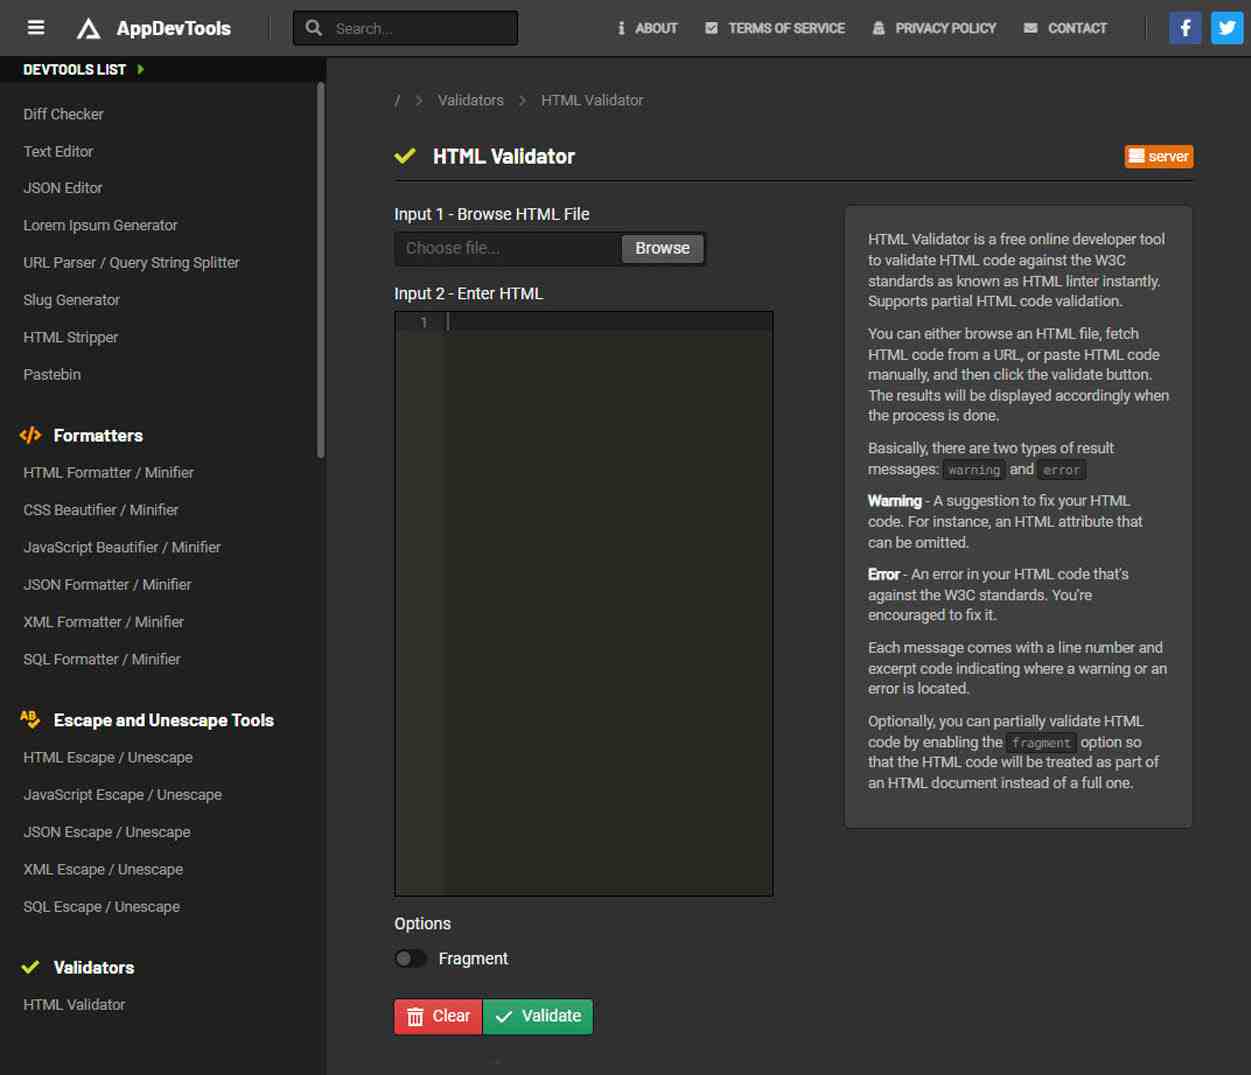Click the Browse file button

pos(662,248)
